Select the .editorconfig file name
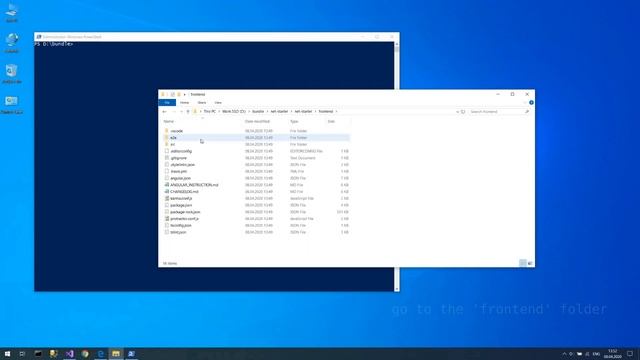Viewport: 640px width, 360px height. [181, 151]
